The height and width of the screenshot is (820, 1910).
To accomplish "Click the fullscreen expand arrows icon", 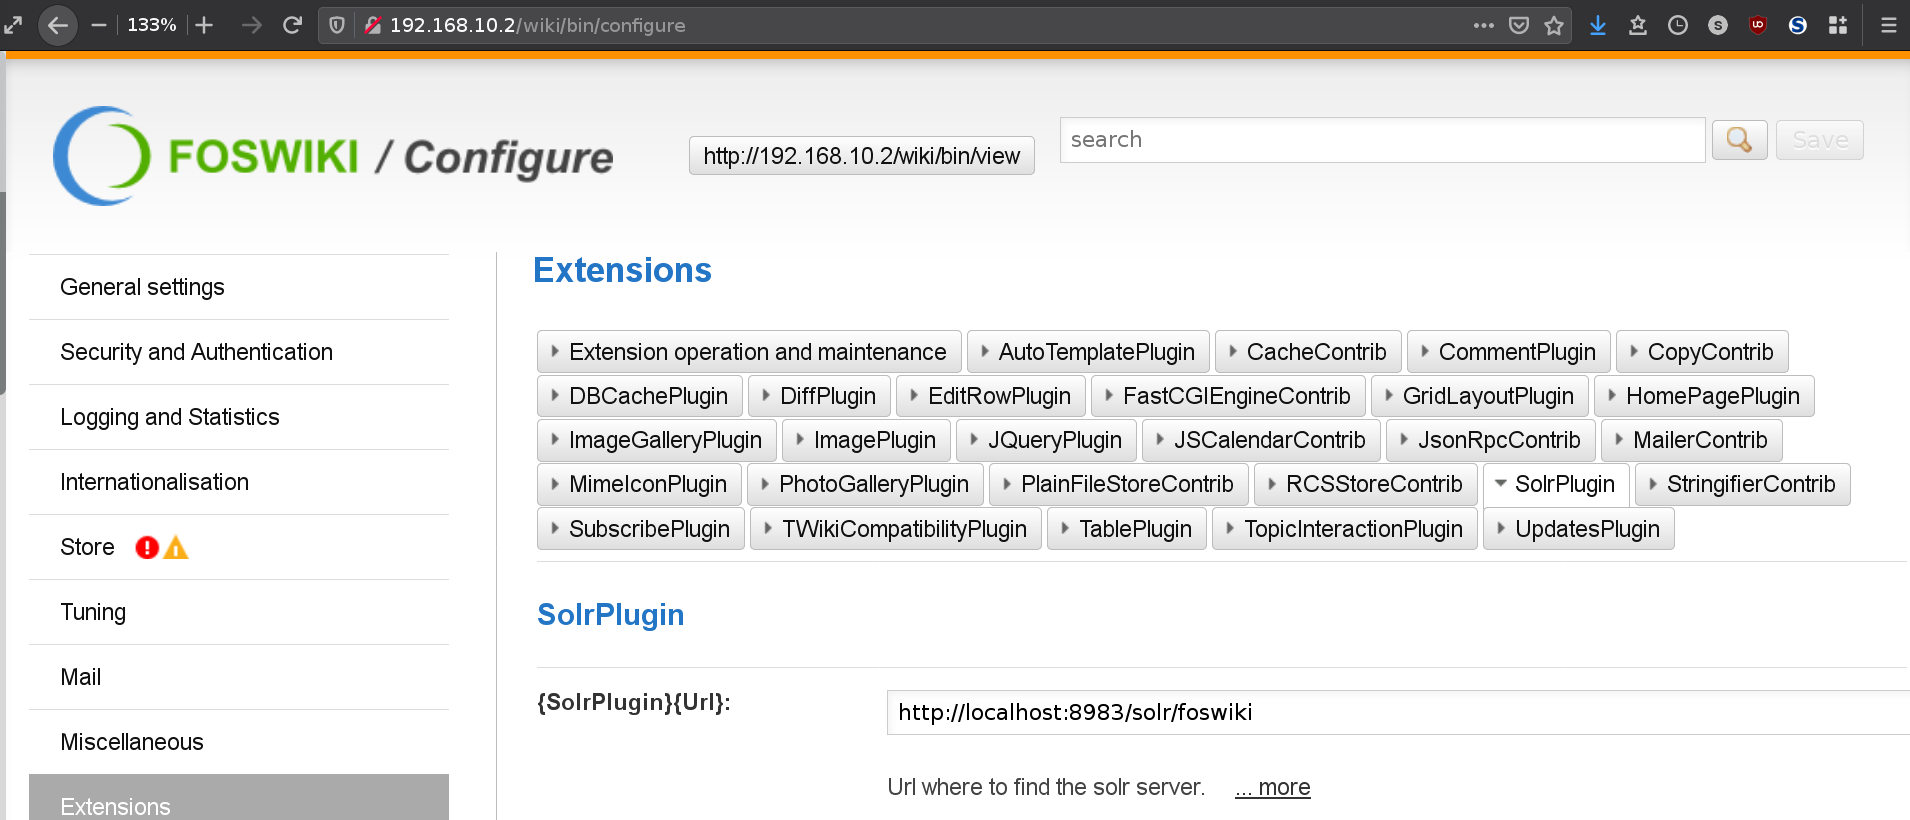I will click(x=13, y=25).
